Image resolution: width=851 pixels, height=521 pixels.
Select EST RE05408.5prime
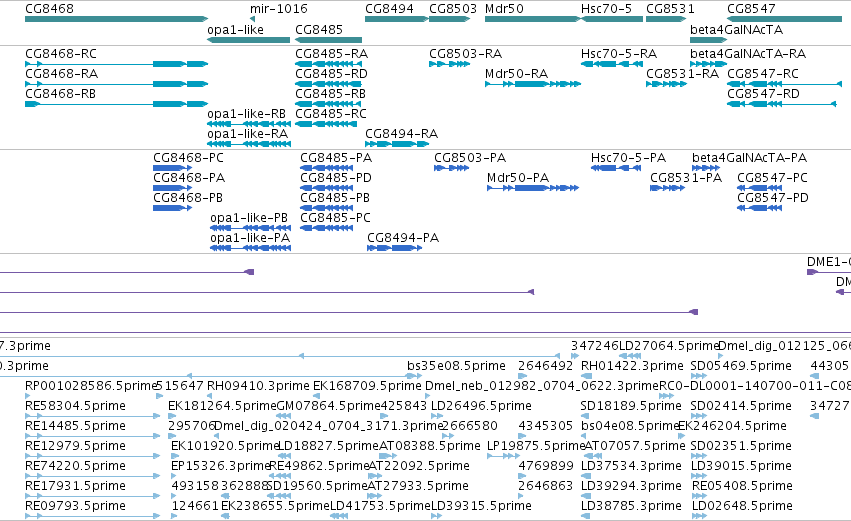pos(700,497)
